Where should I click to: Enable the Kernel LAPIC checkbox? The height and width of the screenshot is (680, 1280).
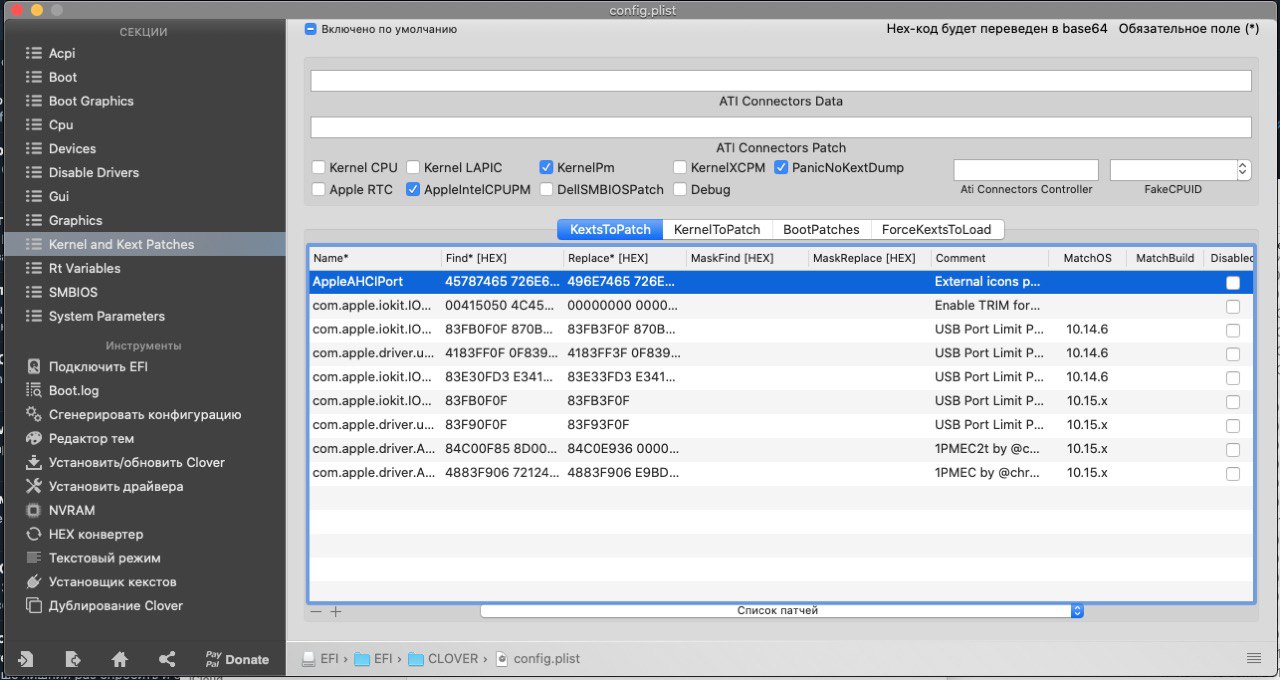413,168
